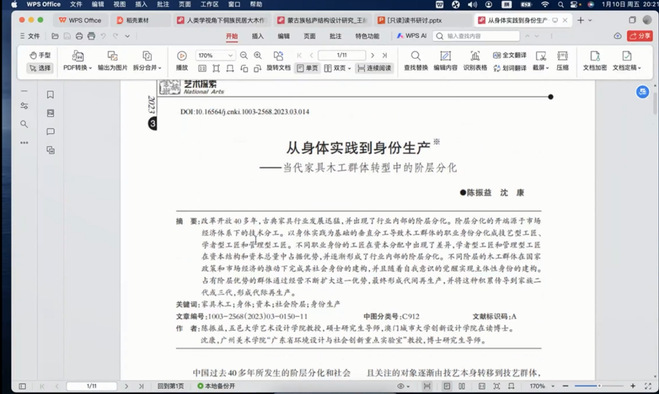
Task: Open the bookmark panel in left sidebar
Action: 50,95
